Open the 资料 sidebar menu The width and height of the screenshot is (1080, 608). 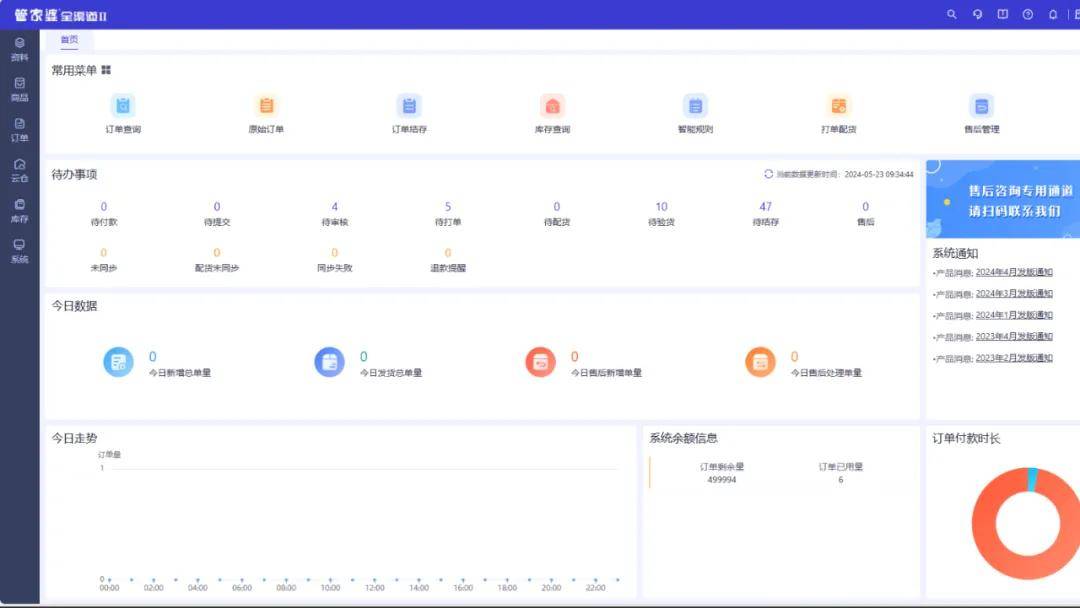point(19,50)
